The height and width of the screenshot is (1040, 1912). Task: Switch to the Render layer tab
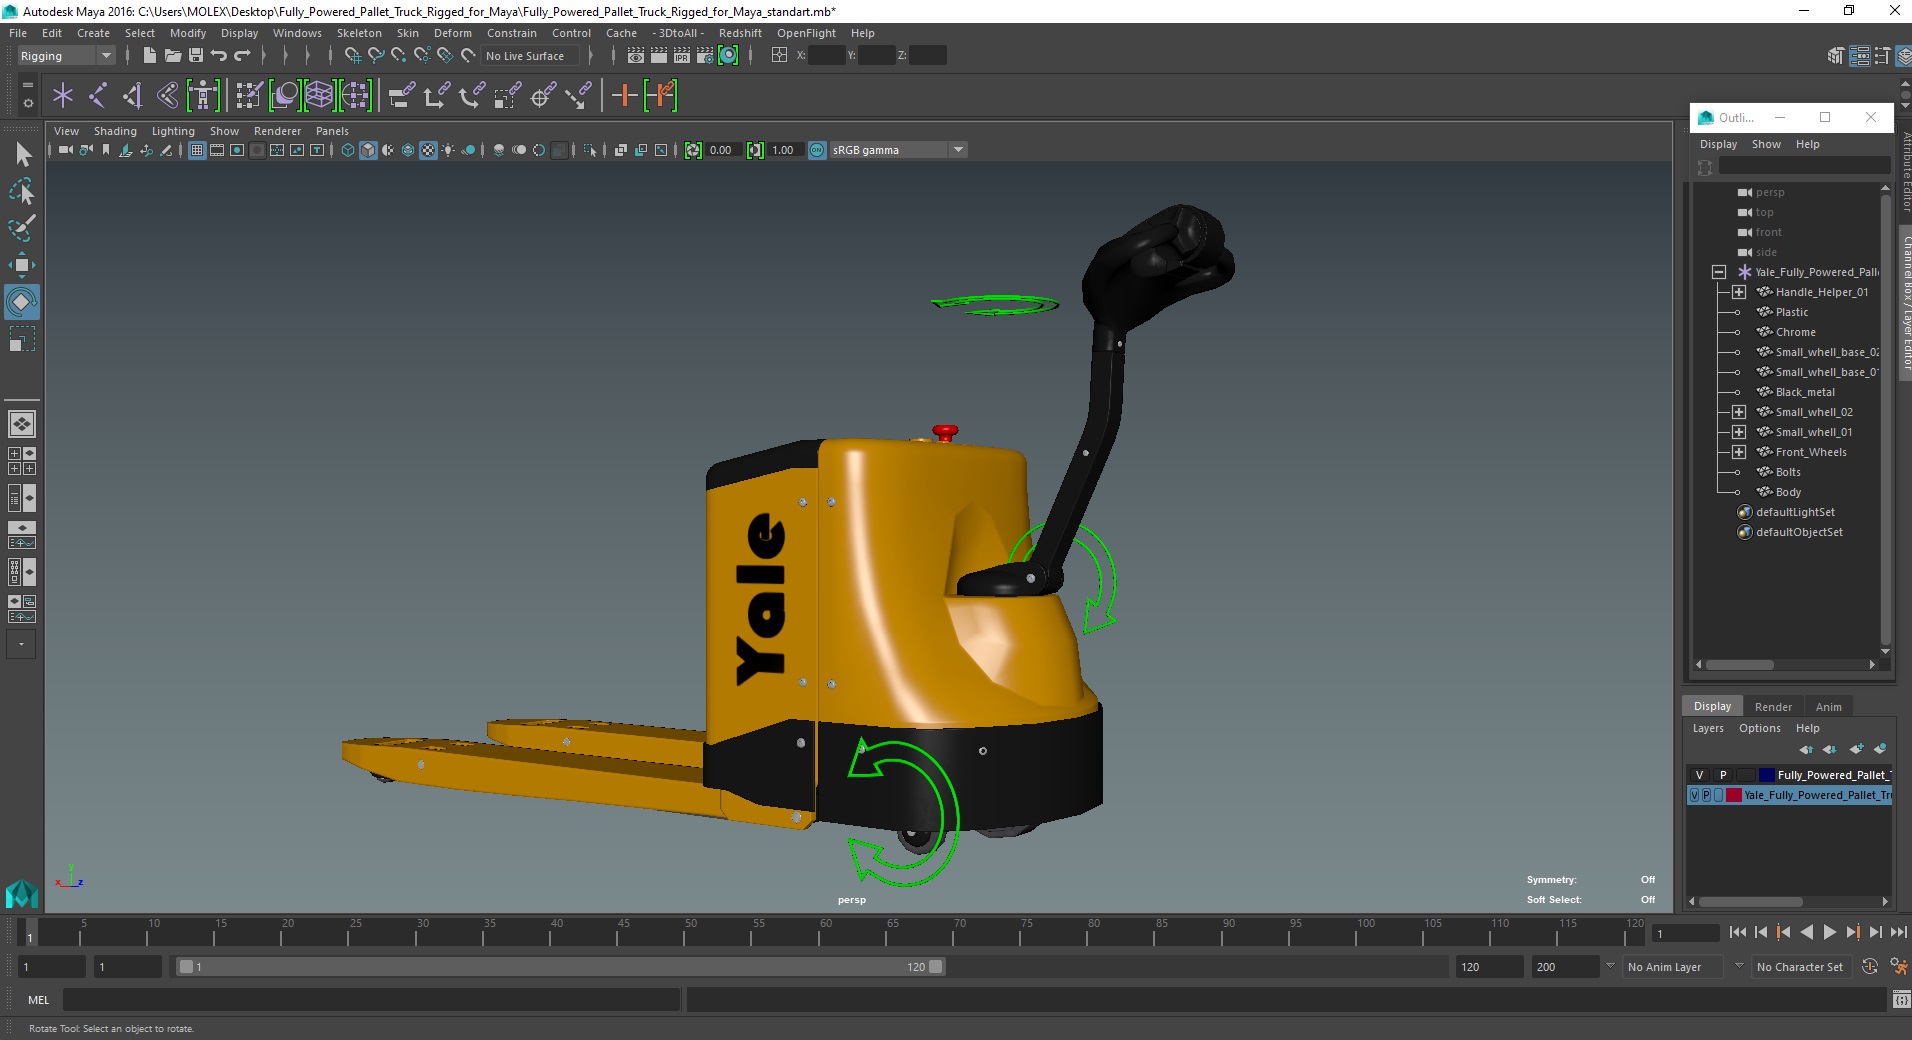pos(1773,707)
